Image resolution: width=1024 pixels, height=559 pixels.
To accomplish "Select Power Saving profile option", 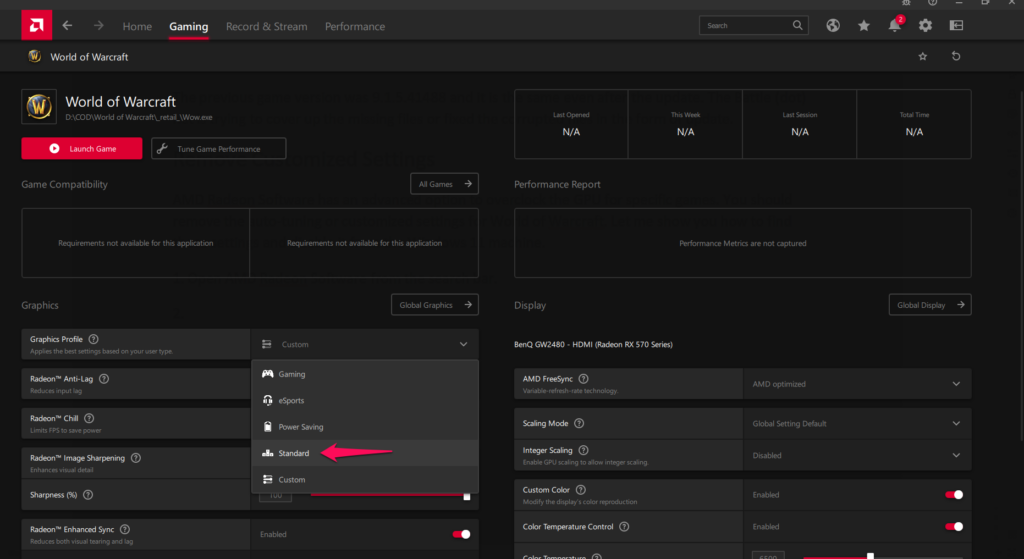I will pos(364,426).
